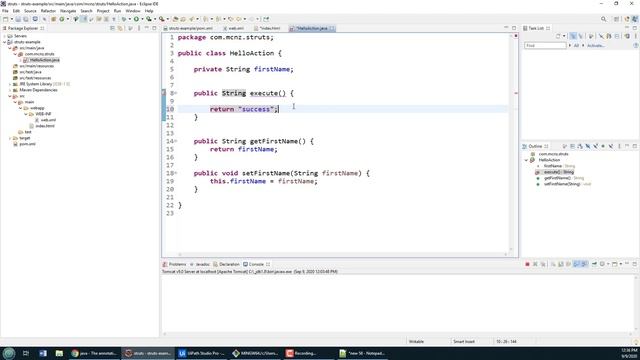
Task: Select src/main/resources folder
Action: point(36,66)
